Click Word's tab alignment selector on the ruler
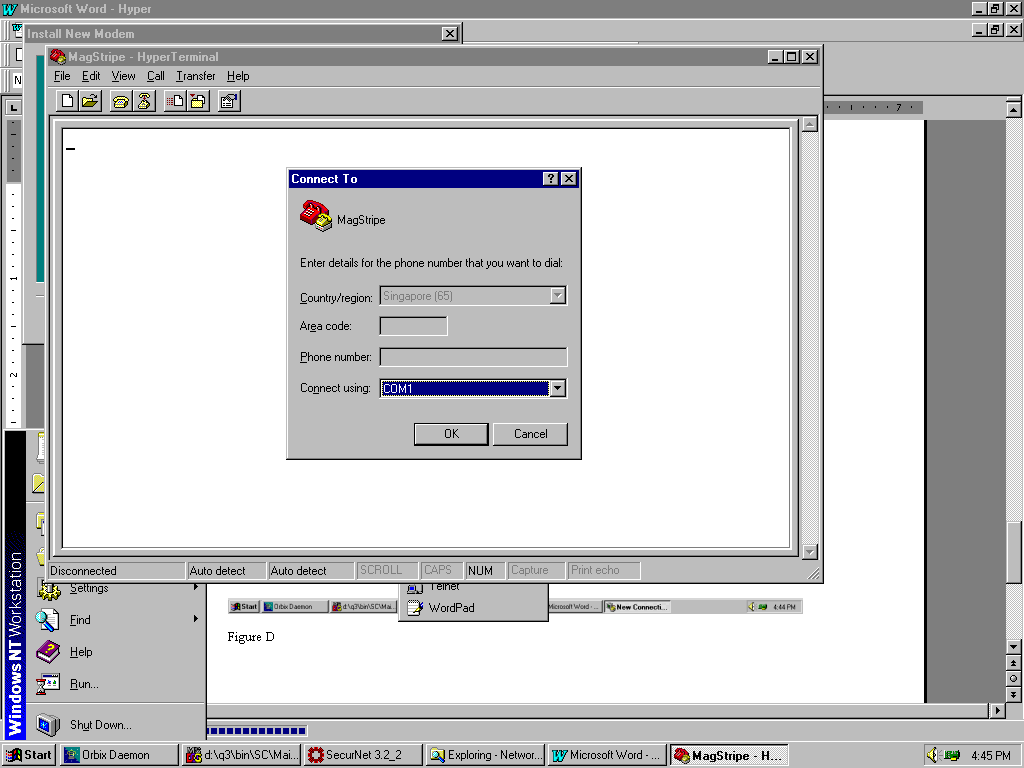Viewport: 1024px width, 768px height. click(13, 107)
